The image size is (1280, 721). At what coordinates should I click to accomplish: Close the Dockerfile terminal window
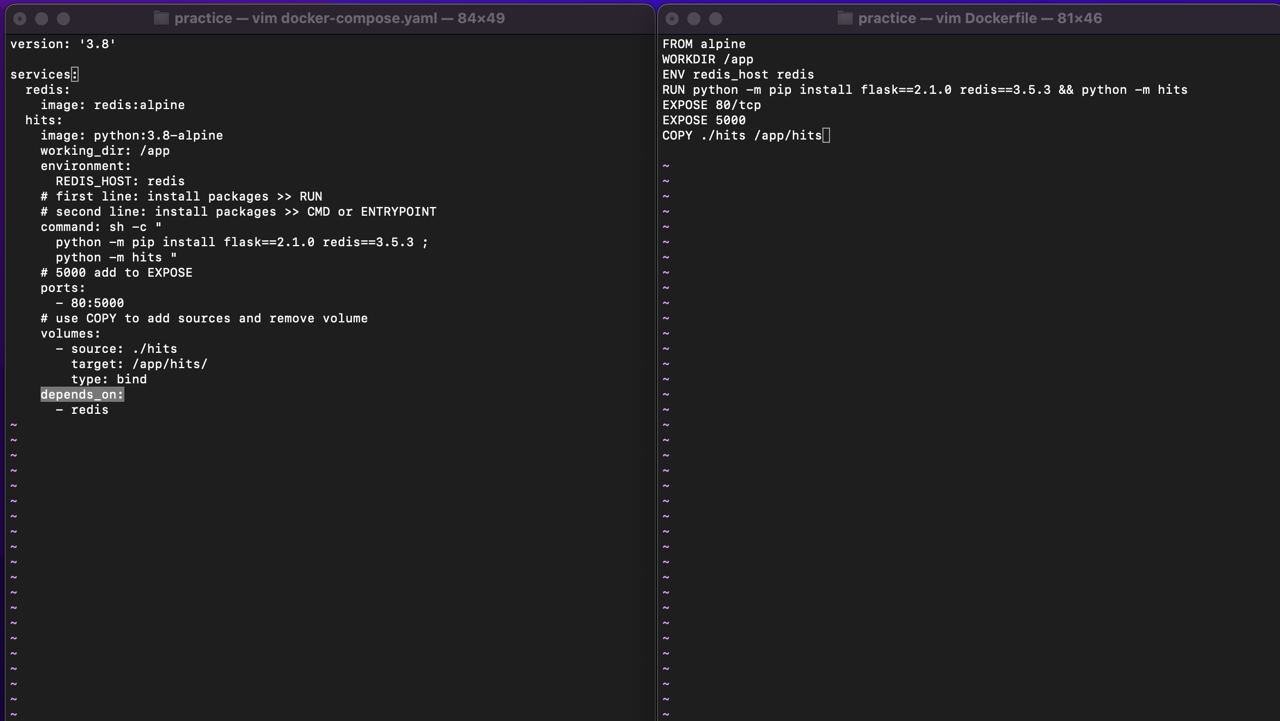(x=672, y=18)
